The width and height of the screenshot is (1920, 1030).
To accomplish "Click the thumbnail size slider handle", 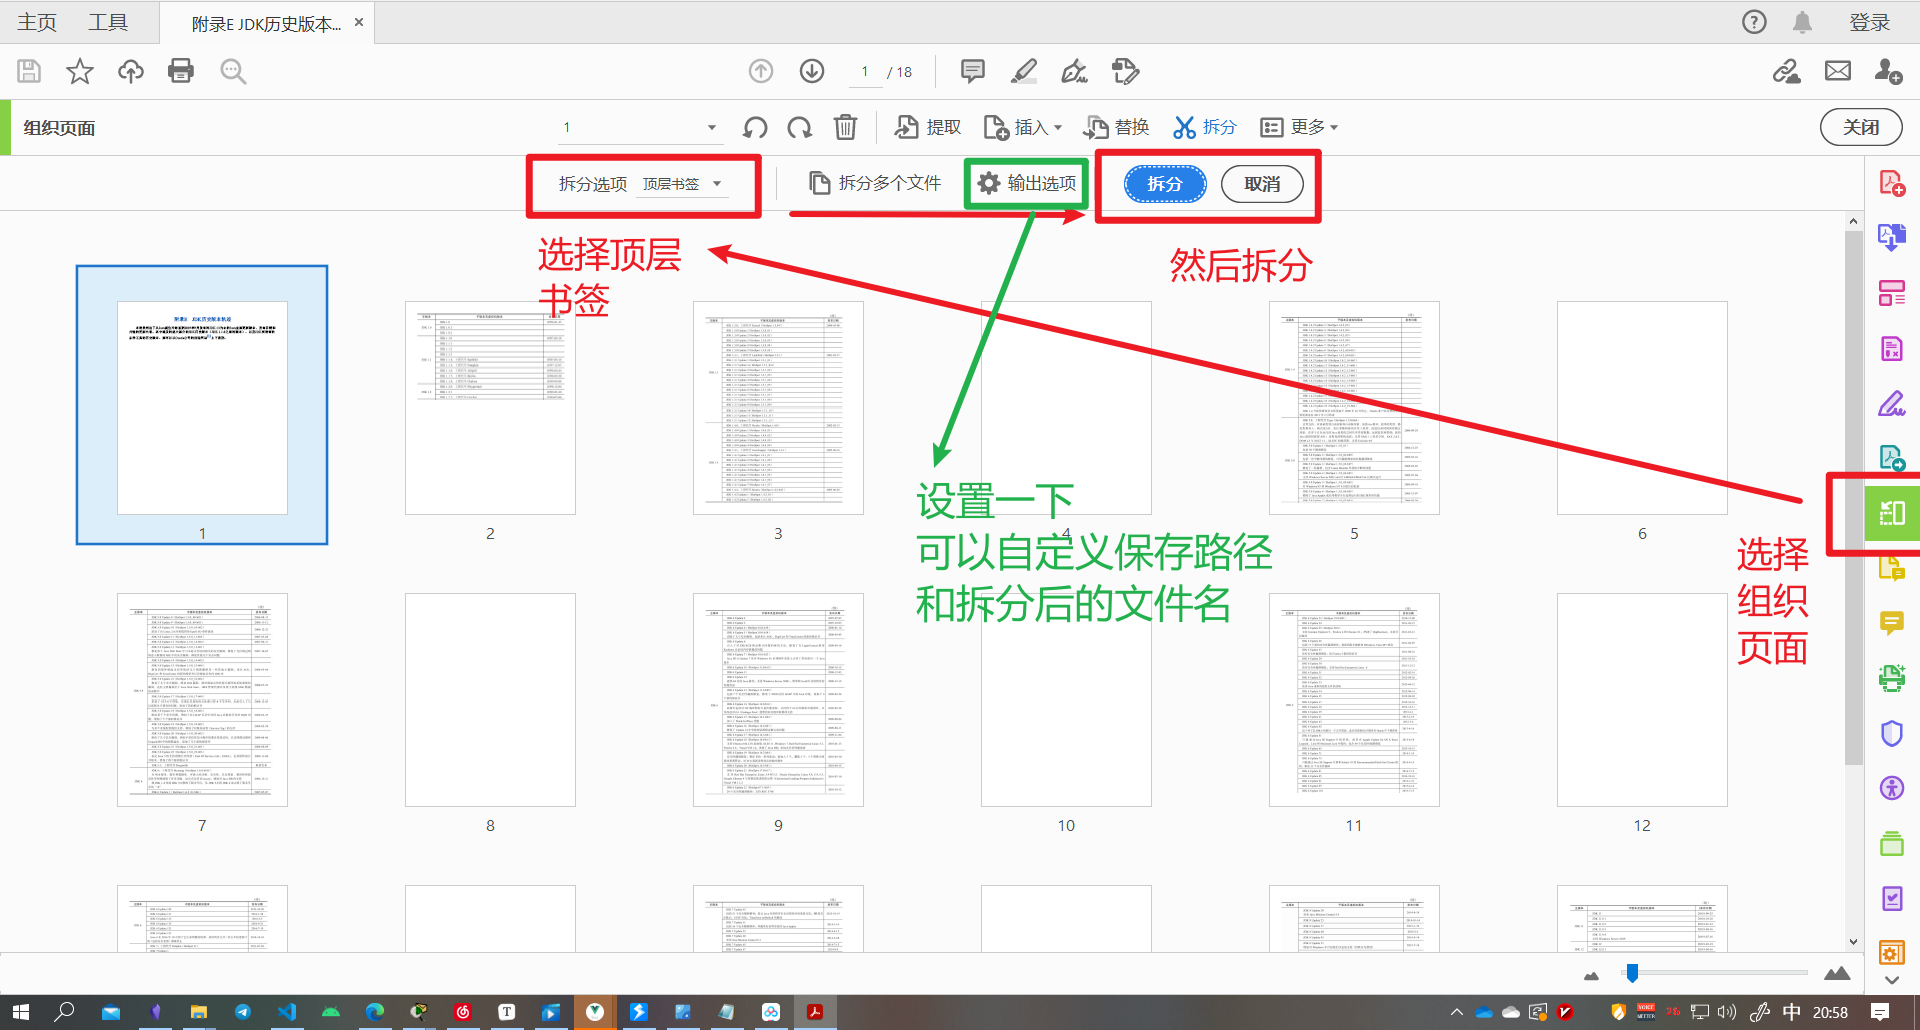I will point(1632,973).
